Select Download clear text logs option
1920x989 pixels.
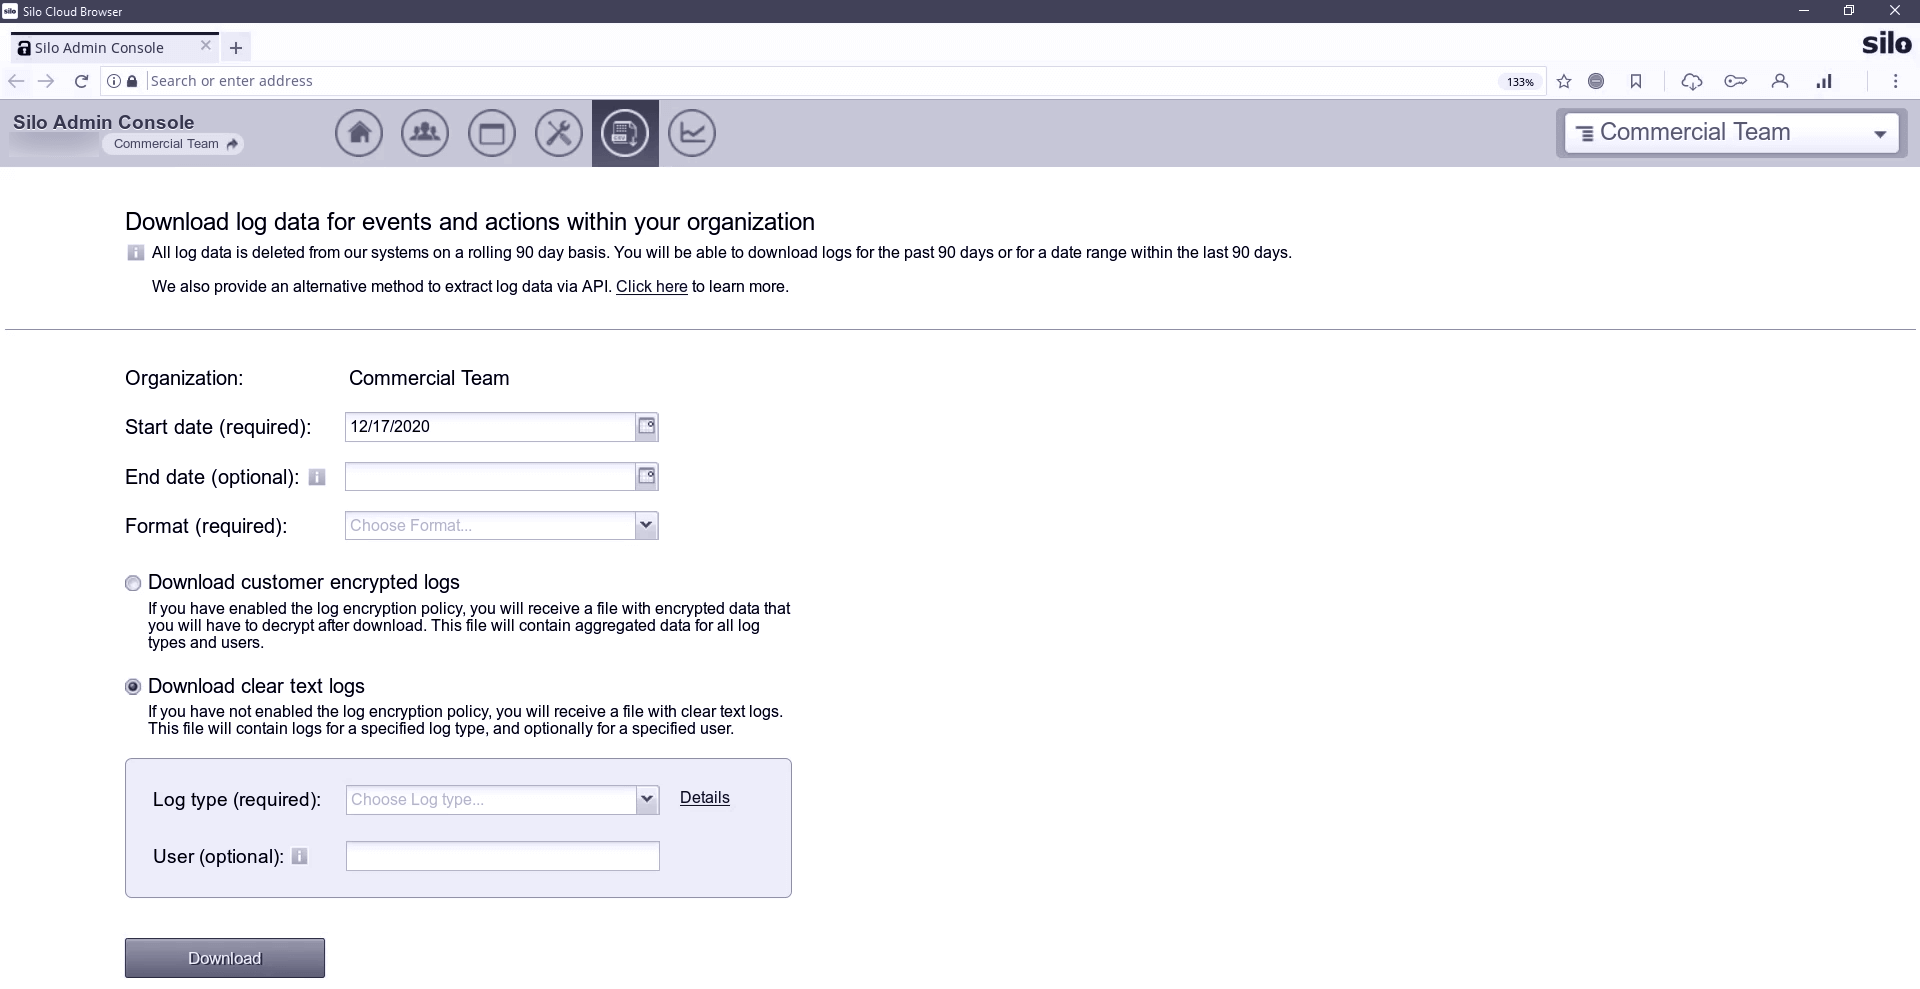coord(133,687)
